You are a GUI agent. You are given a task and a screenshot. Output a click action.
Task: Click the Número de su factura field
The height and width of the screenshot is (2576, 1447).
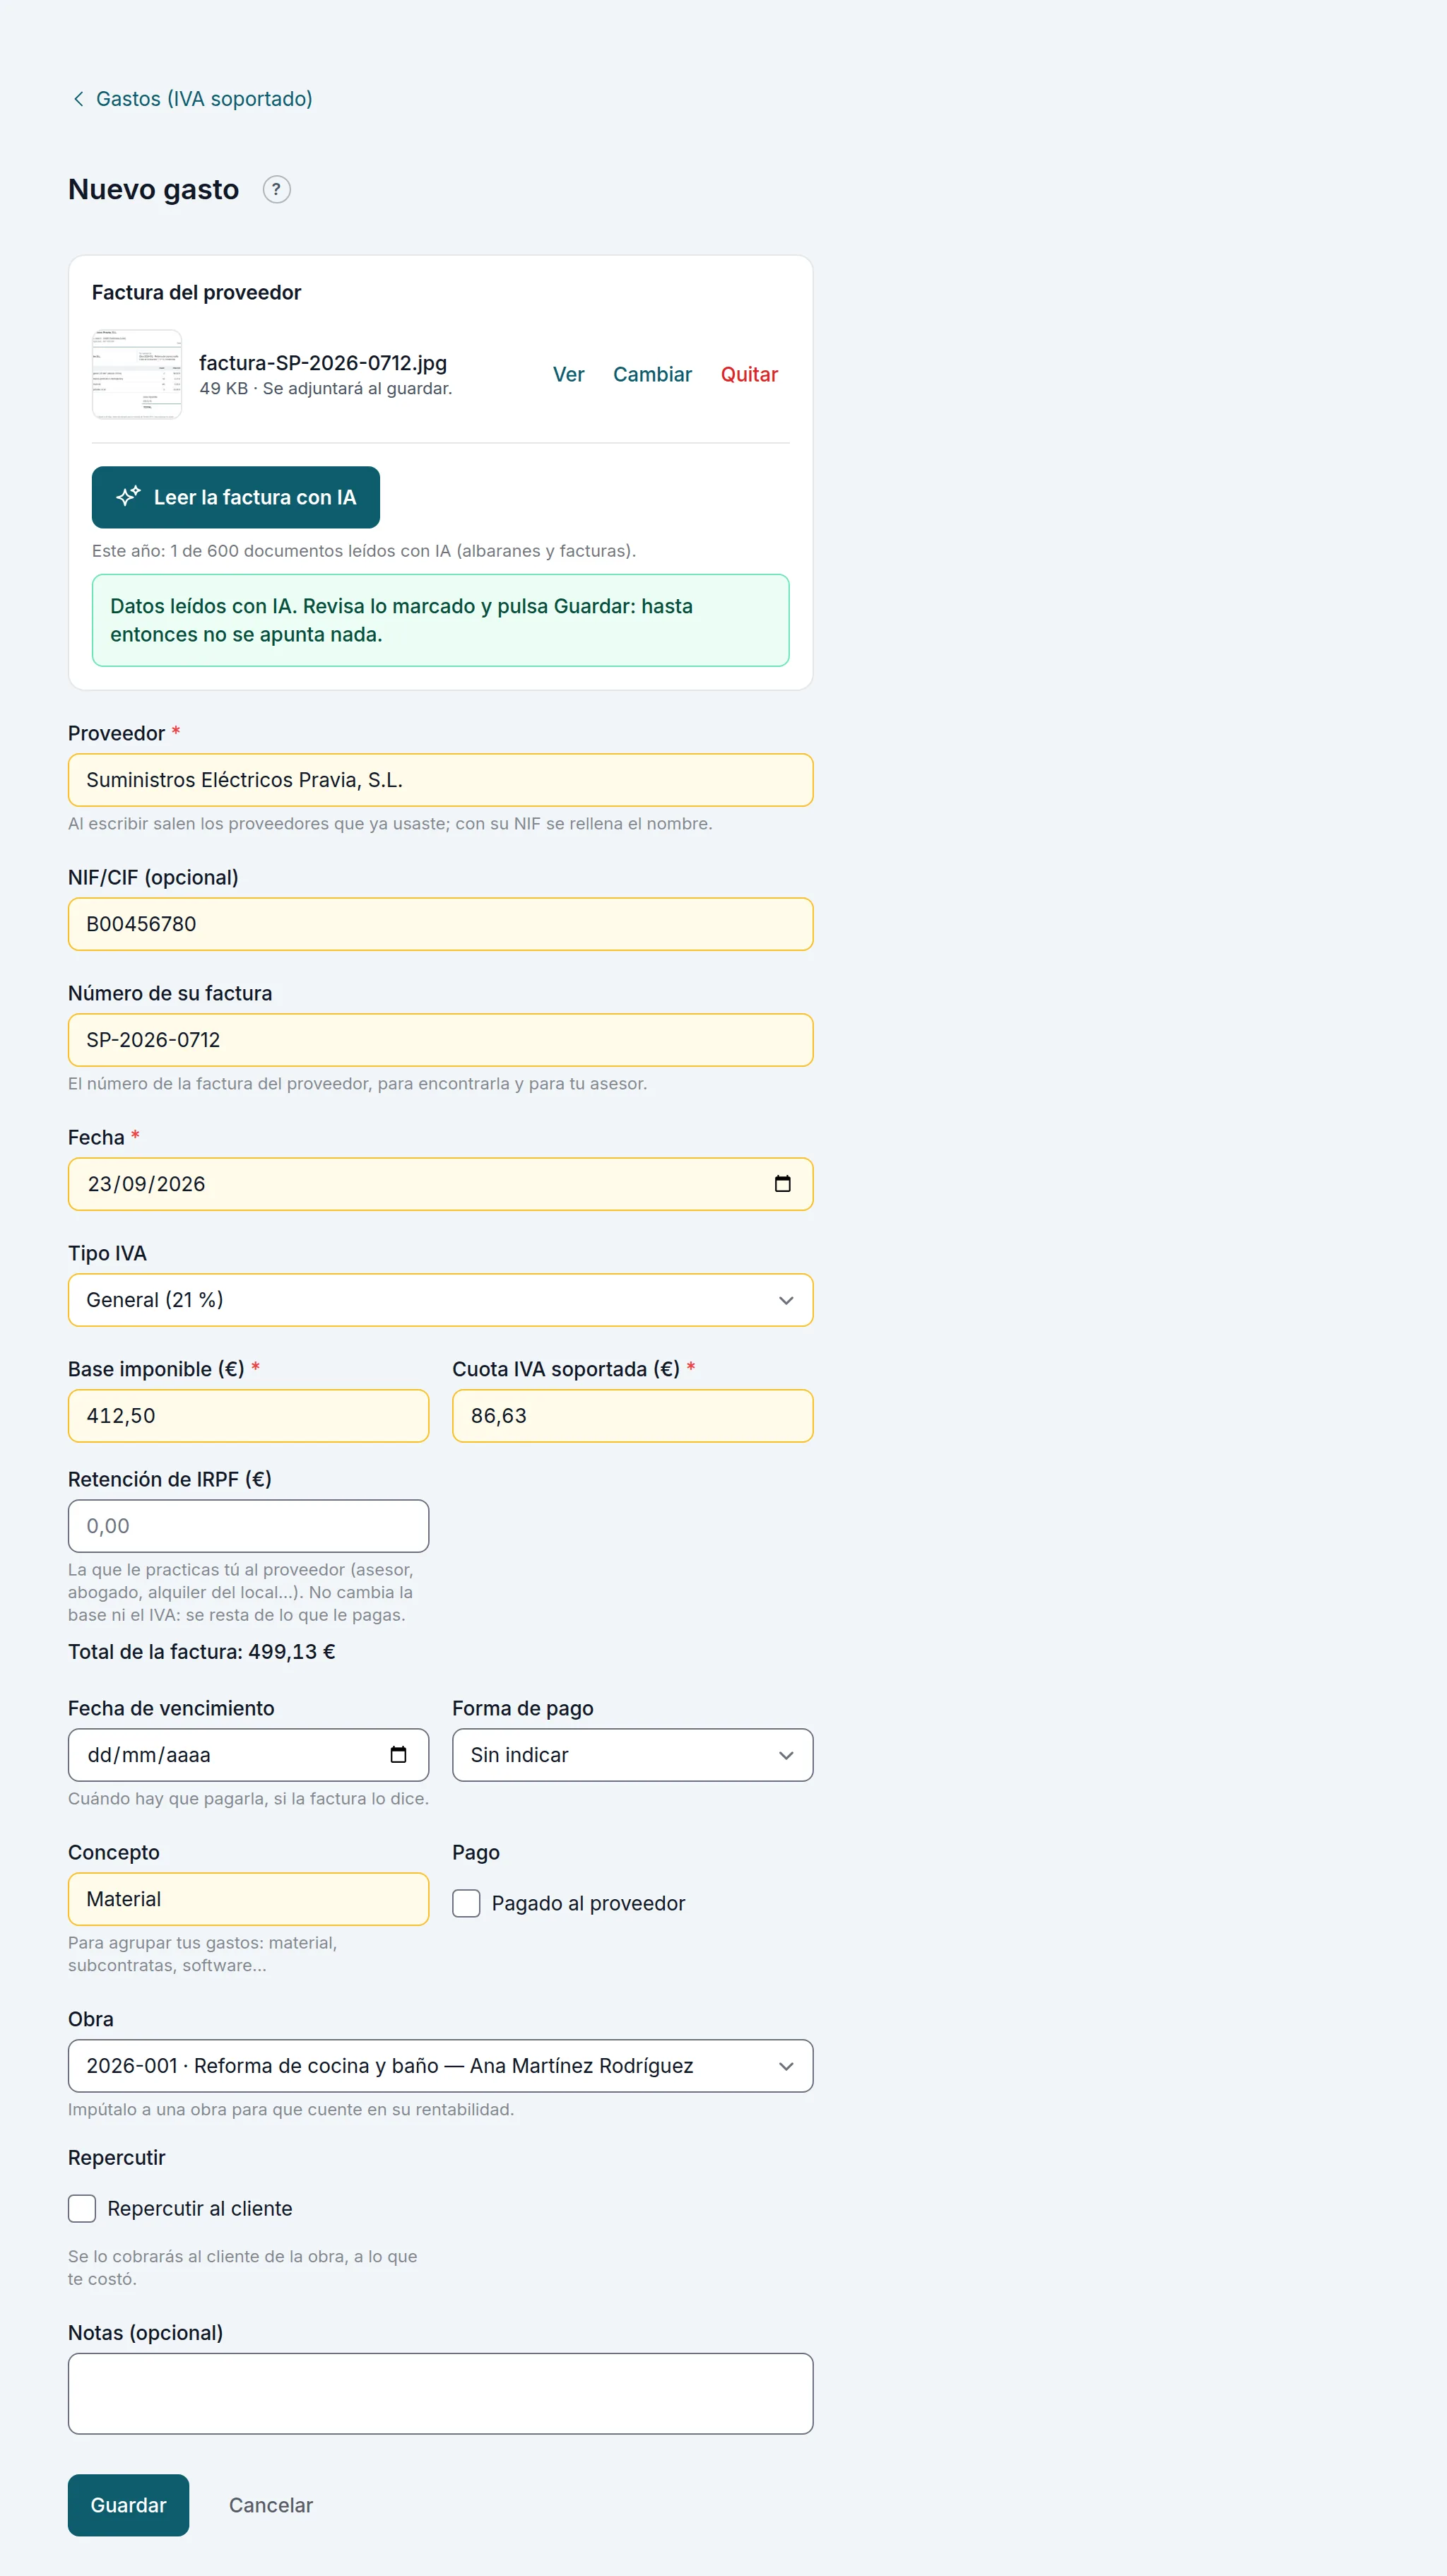(x=440, y=1040)
